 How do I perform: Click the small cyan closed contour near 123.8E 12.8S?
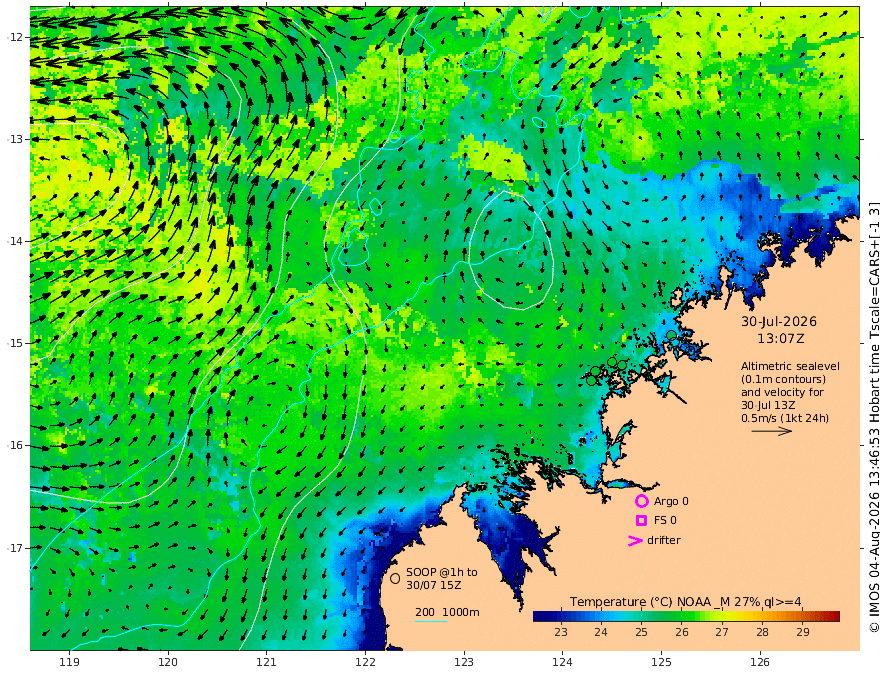pos(539,122)
